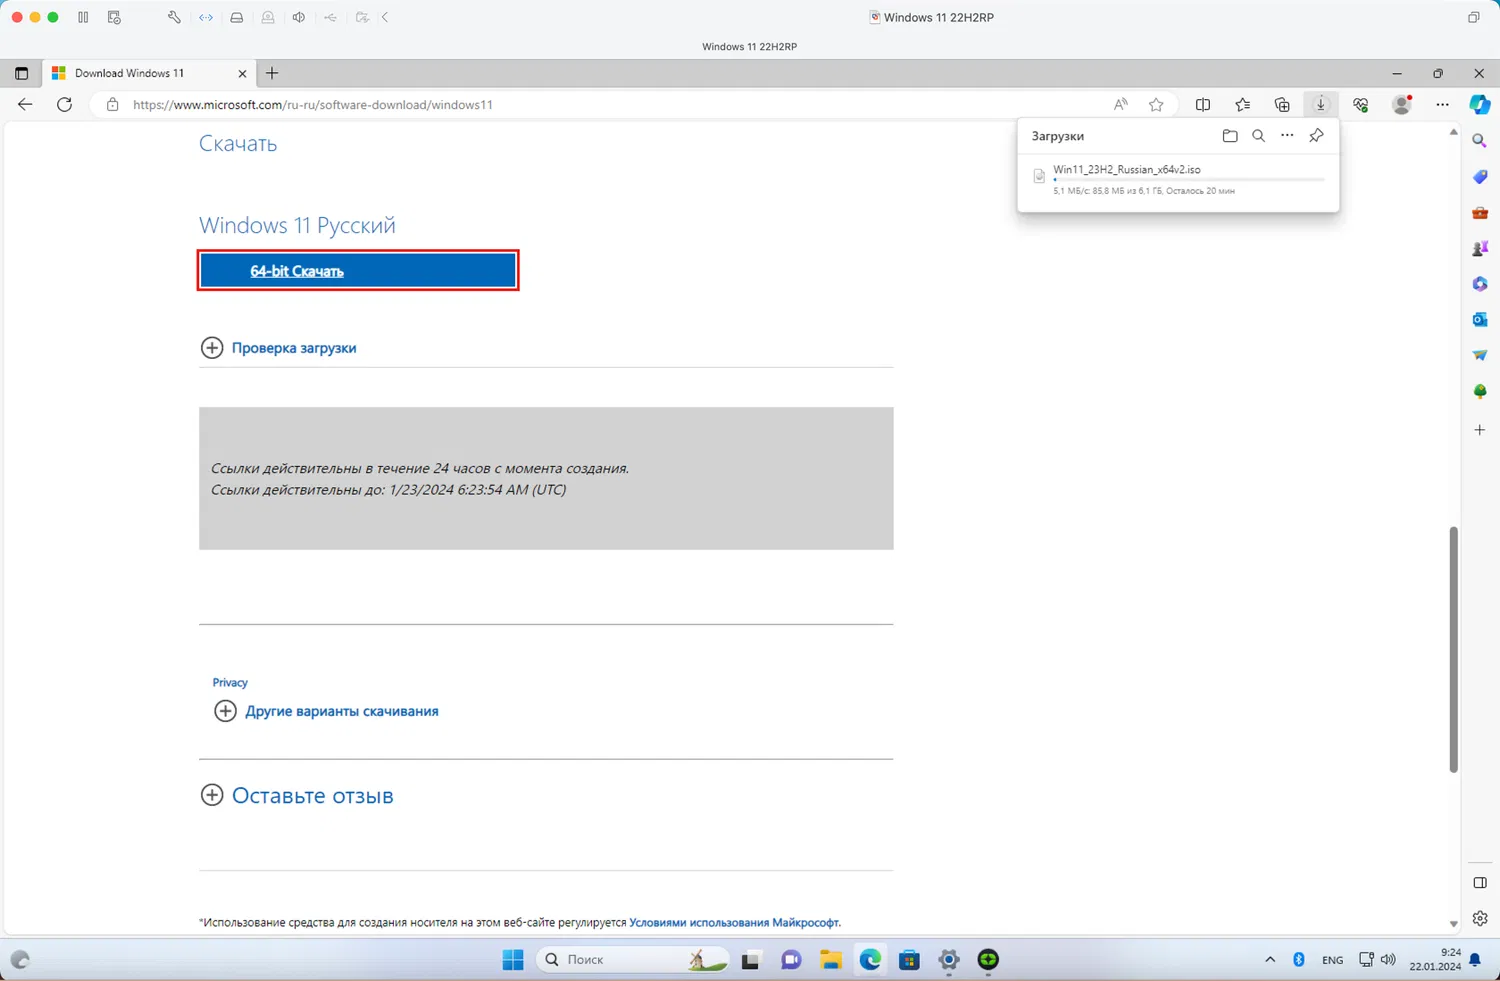
Task: Expand Другие варианты скачивания section
Action: (x=327, y=711)
